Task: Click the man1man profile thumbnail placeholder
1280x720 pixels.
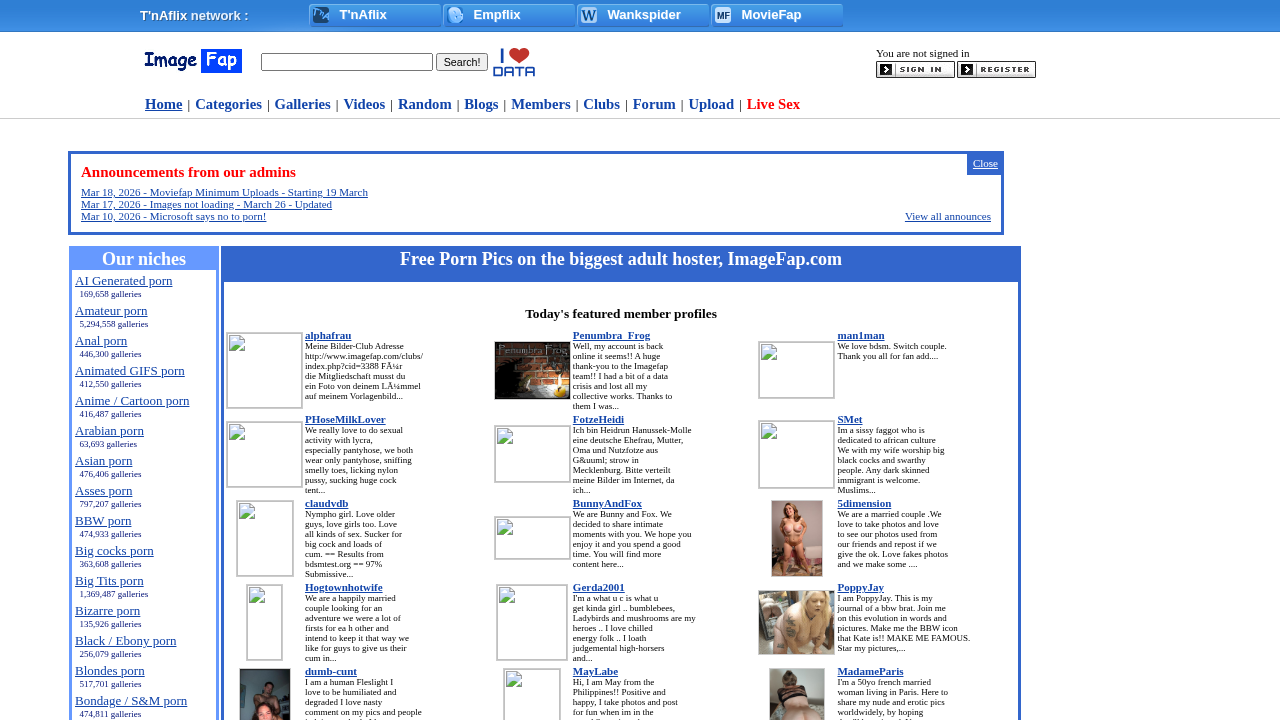Action: click(796, 370)
